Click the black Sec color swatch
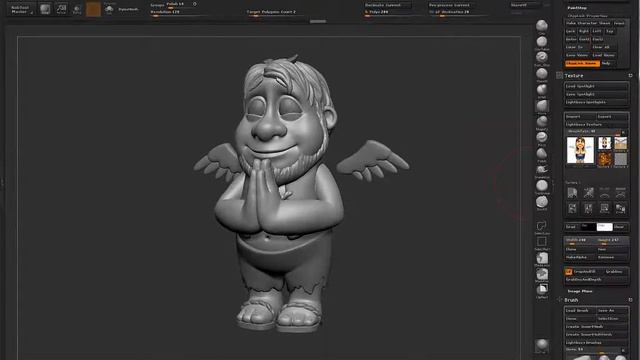640x360 pixels. pyautogui.click(x=588, y=227)
